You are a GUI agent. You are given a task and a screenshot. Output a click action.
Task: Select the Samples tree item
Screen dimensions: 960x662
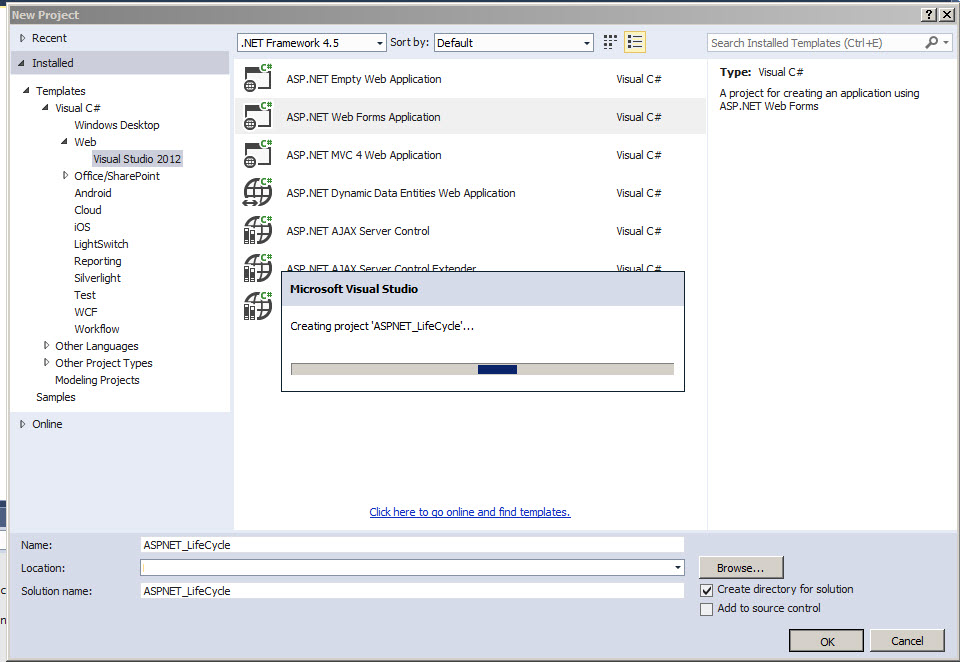[x=56, y=397]
